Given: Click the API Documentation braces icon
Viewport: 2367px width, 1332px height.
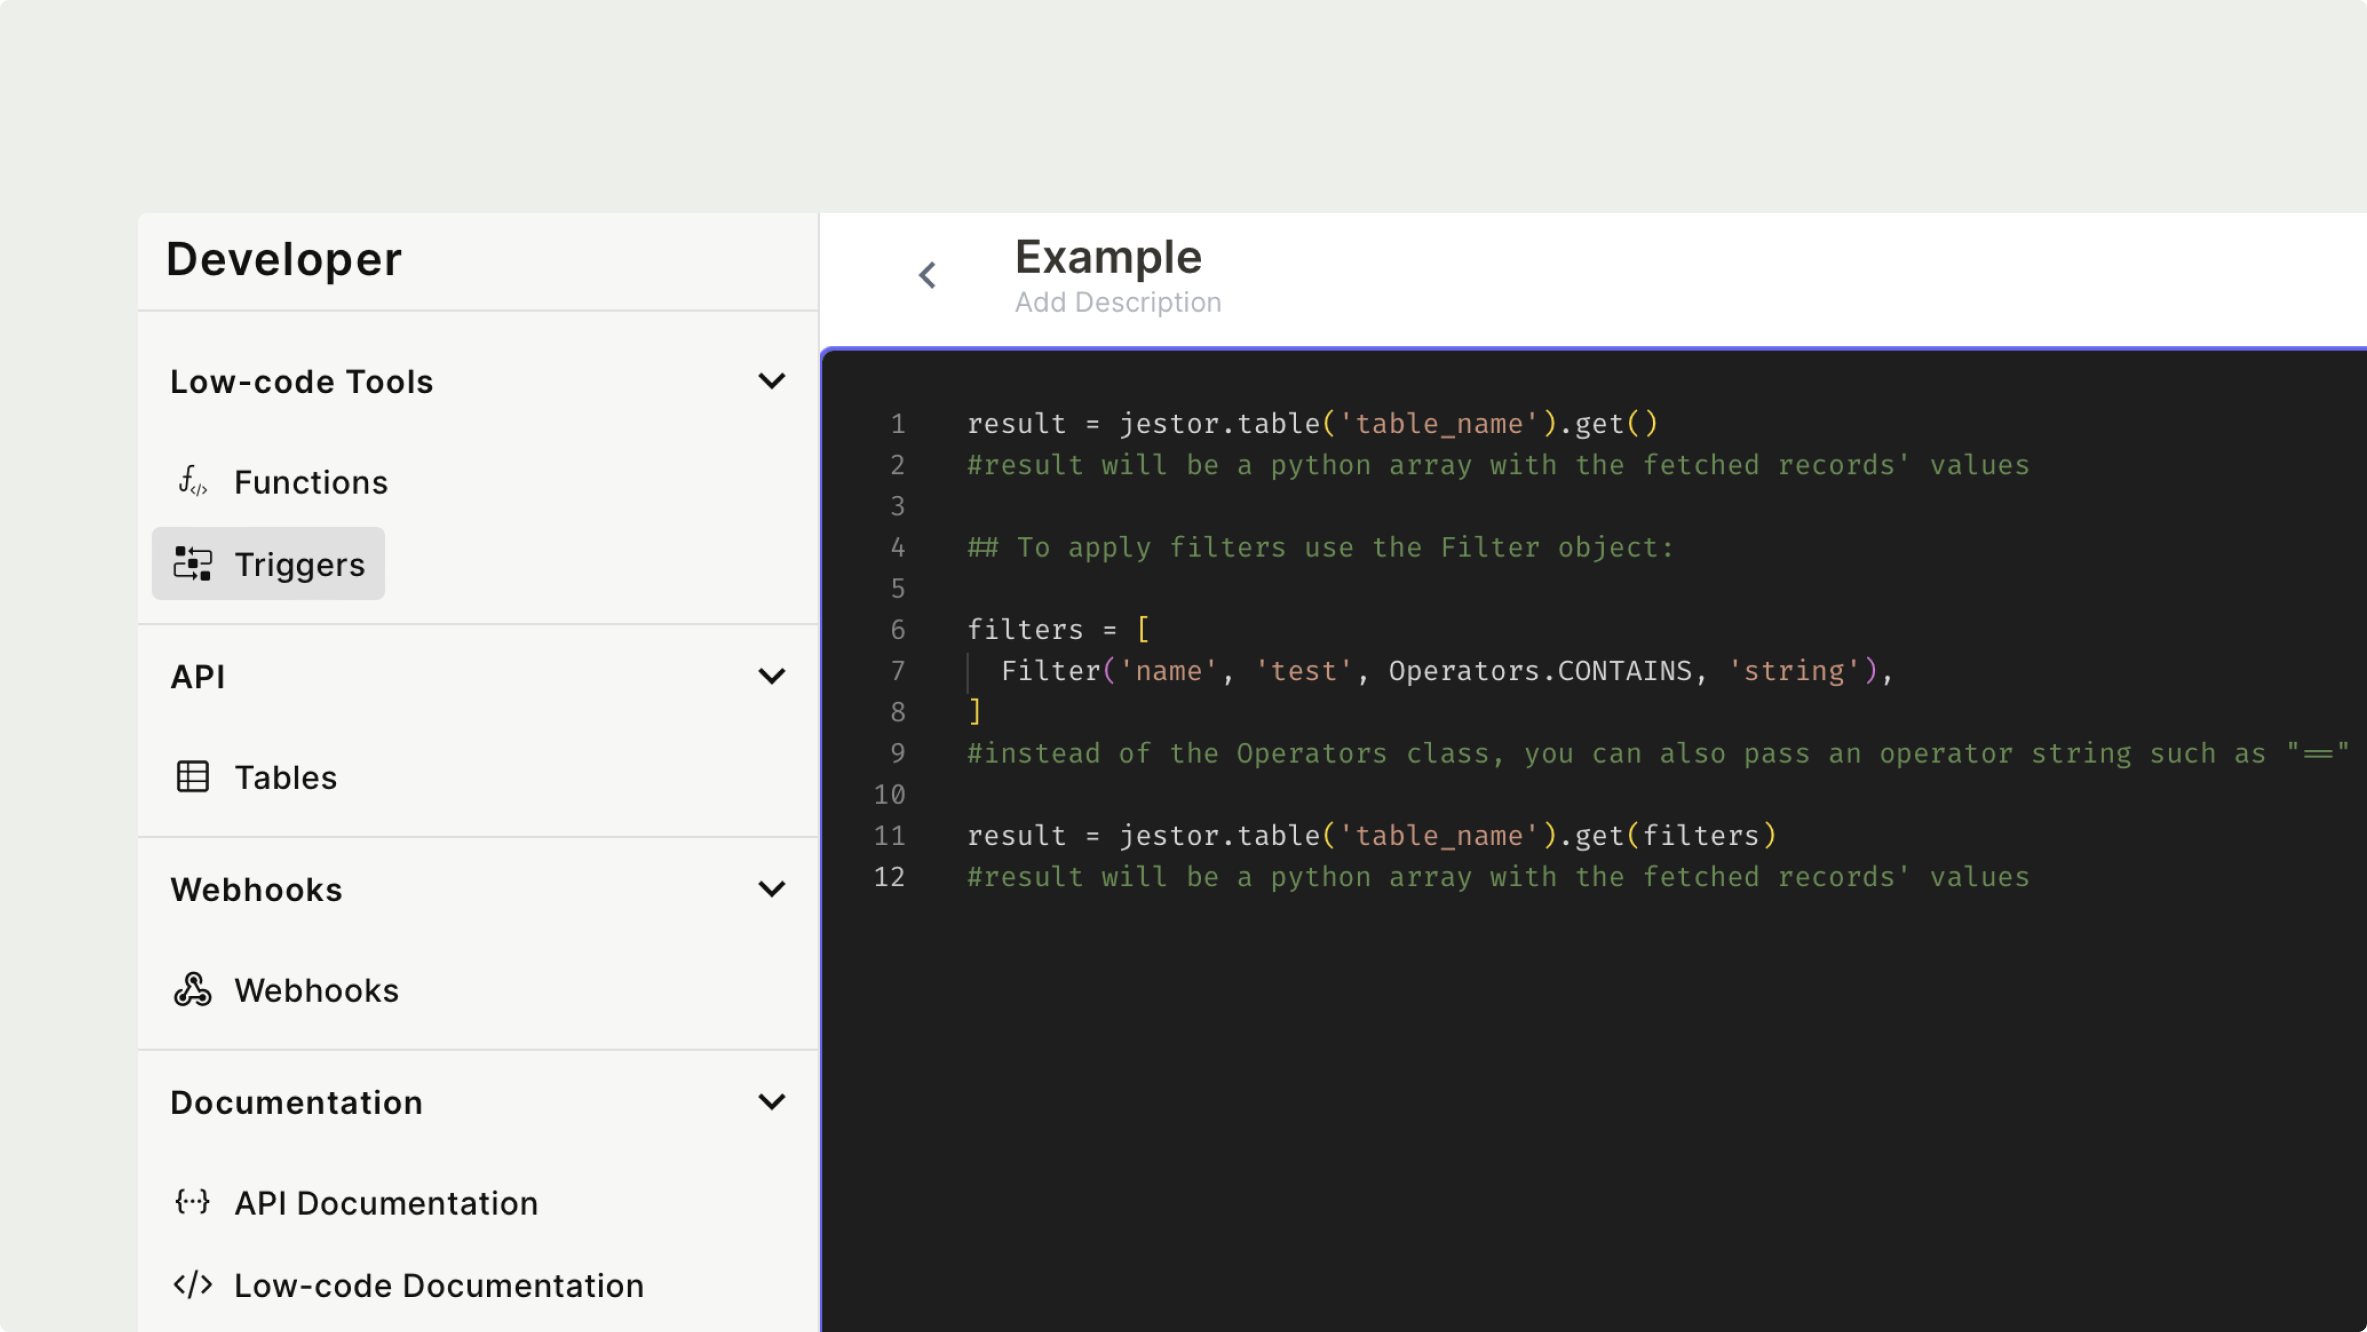Looking at the screenshot, I should 192,1202.
